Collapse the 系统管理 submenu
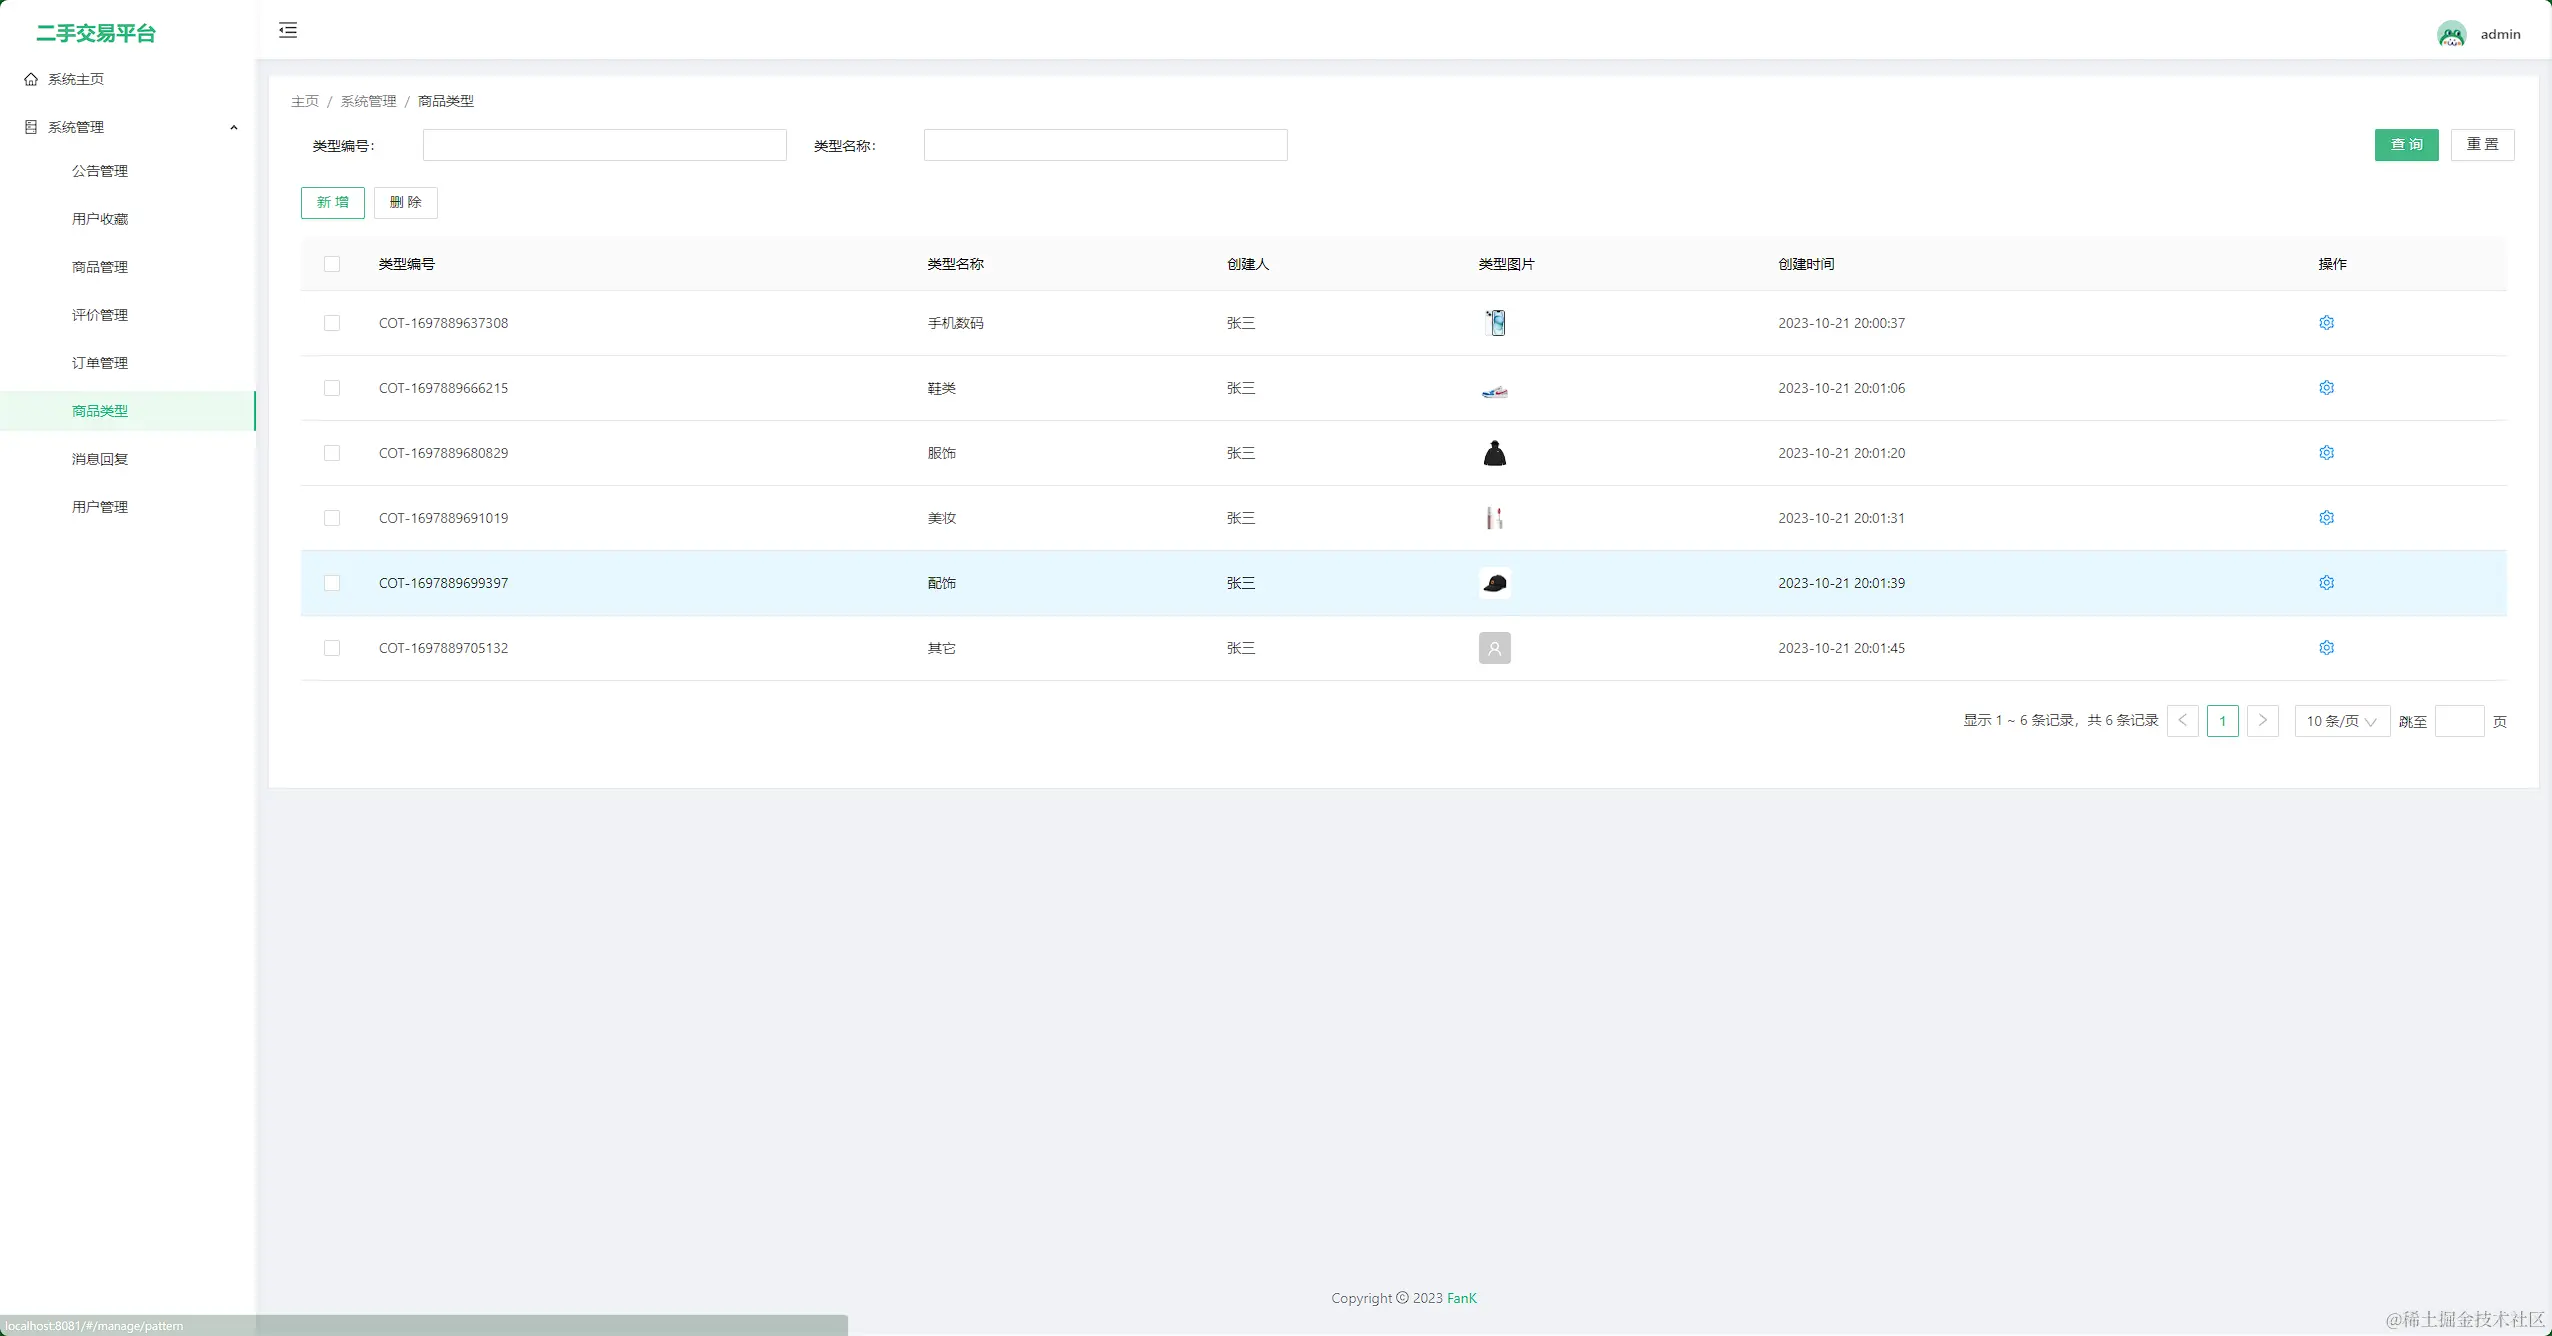2552x1336 pixels. coord(233,127)
